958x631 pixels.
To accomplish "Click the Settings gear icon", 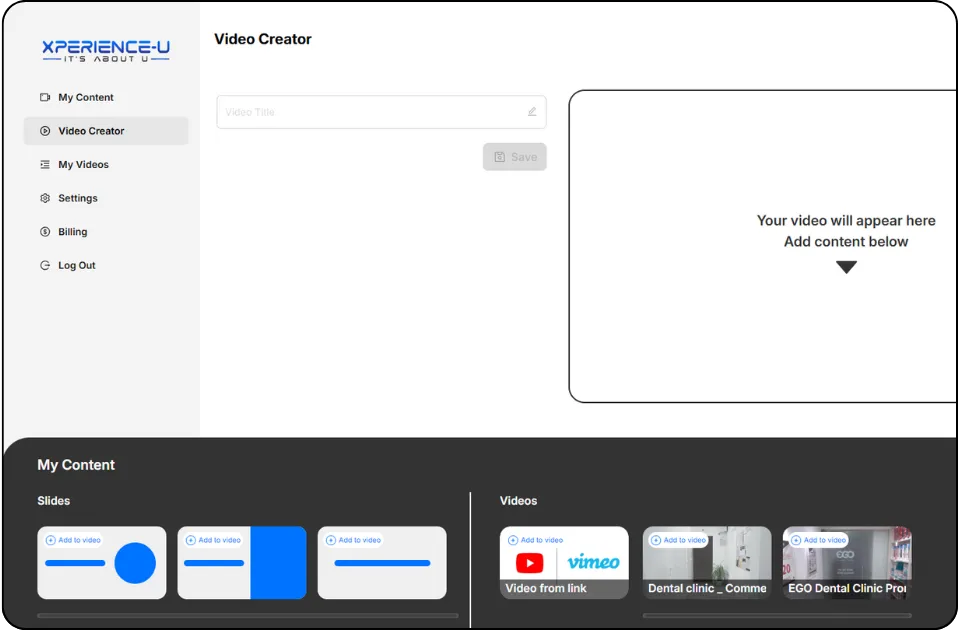I will pyautogui.click(x=45, y=198).
